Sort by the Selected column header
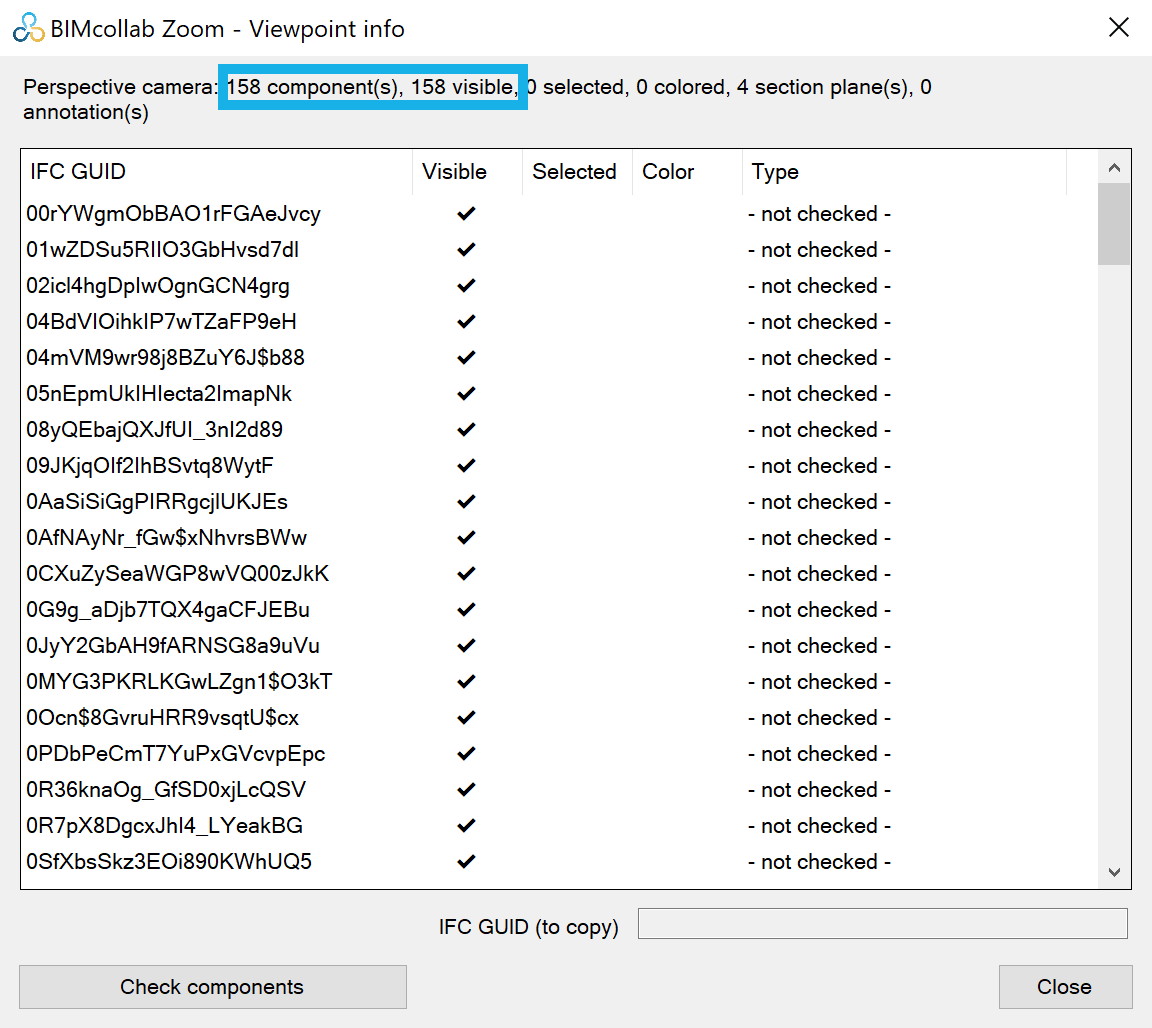This screenshot has width=1152, height=1028. (x=577, y=172)
